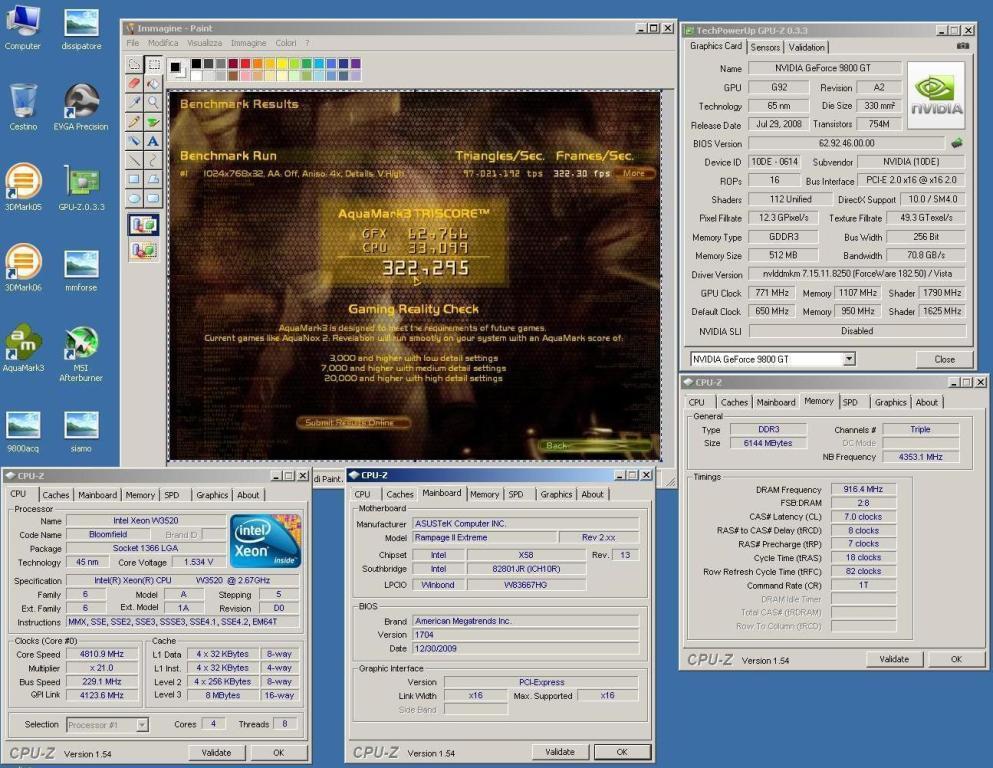This screenshot has height=768, width=993.
Task: Click the GPU-Z Name field showing NVIDIA GeForce 9800 GT
Action: [824, 68]
